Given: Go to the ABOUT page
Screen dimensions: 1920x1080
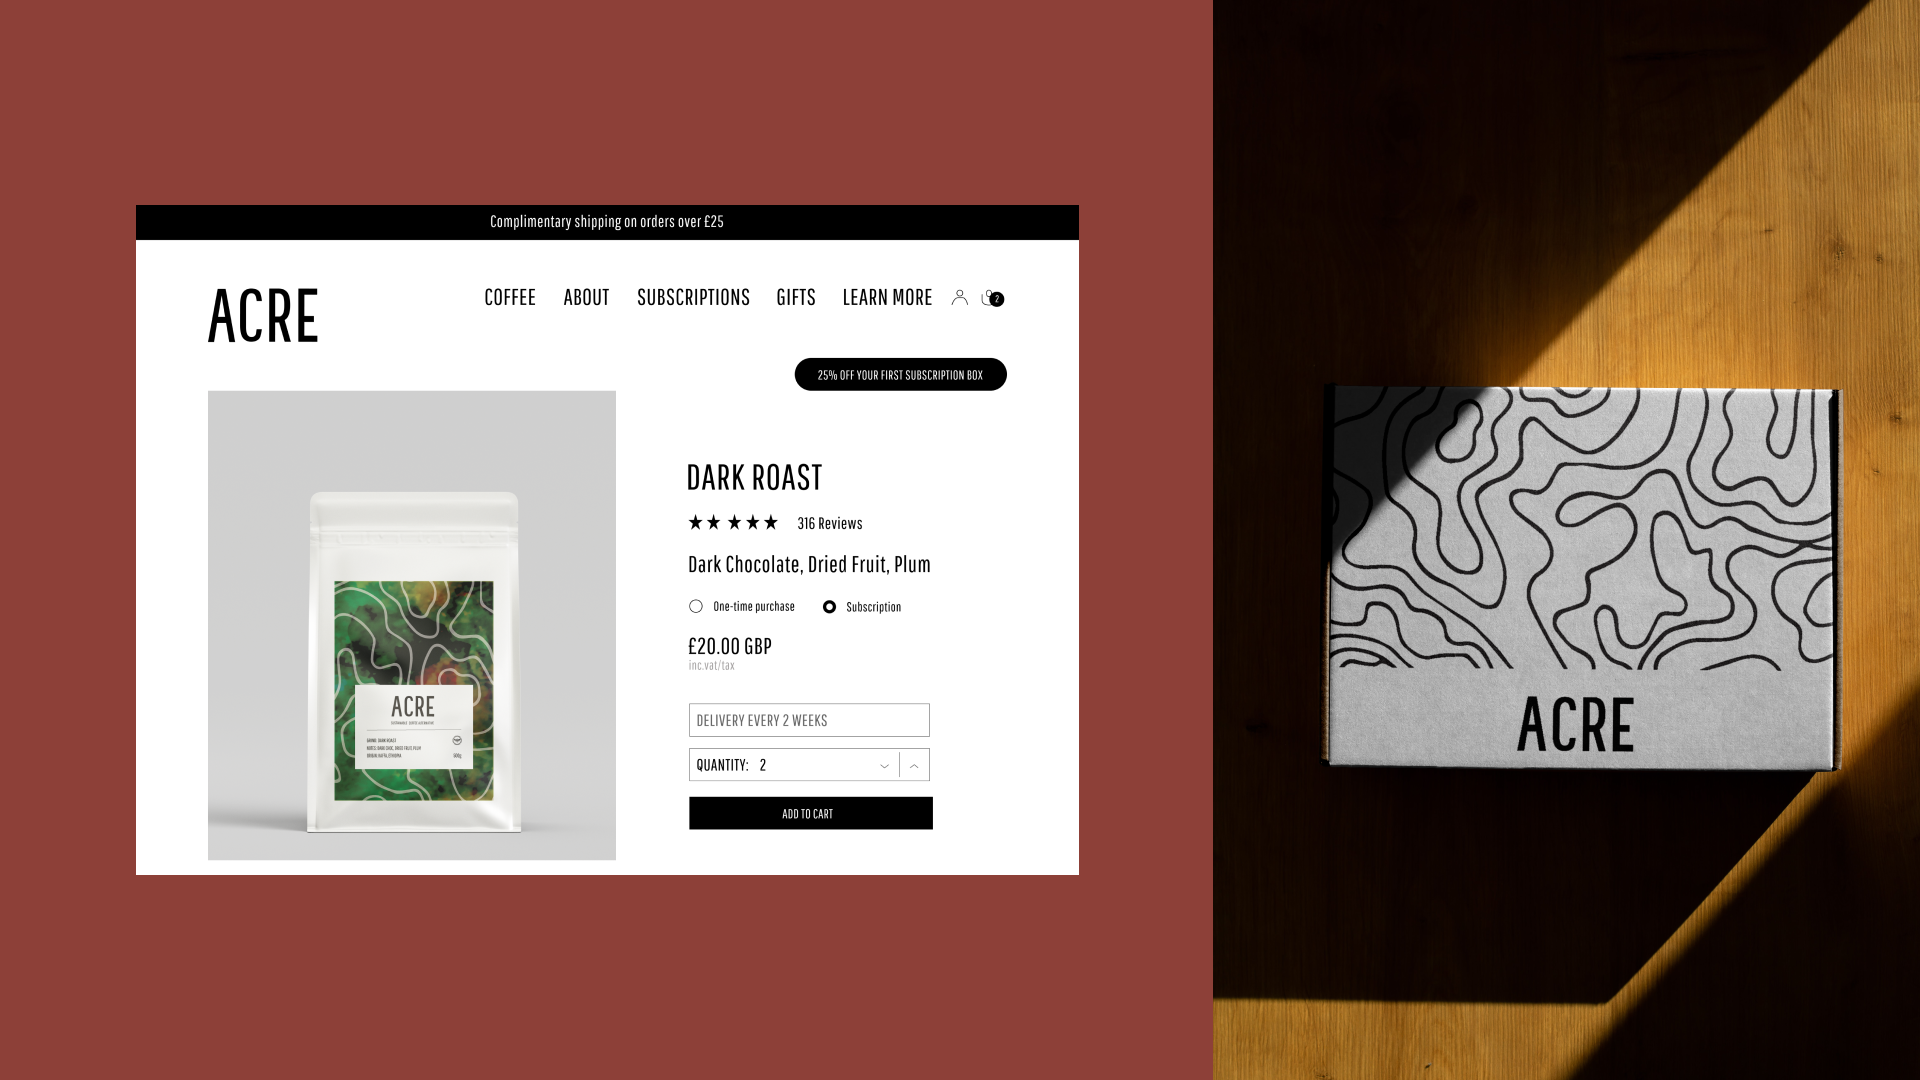Looking at the screenshot, I should click(x=586, y=297).
